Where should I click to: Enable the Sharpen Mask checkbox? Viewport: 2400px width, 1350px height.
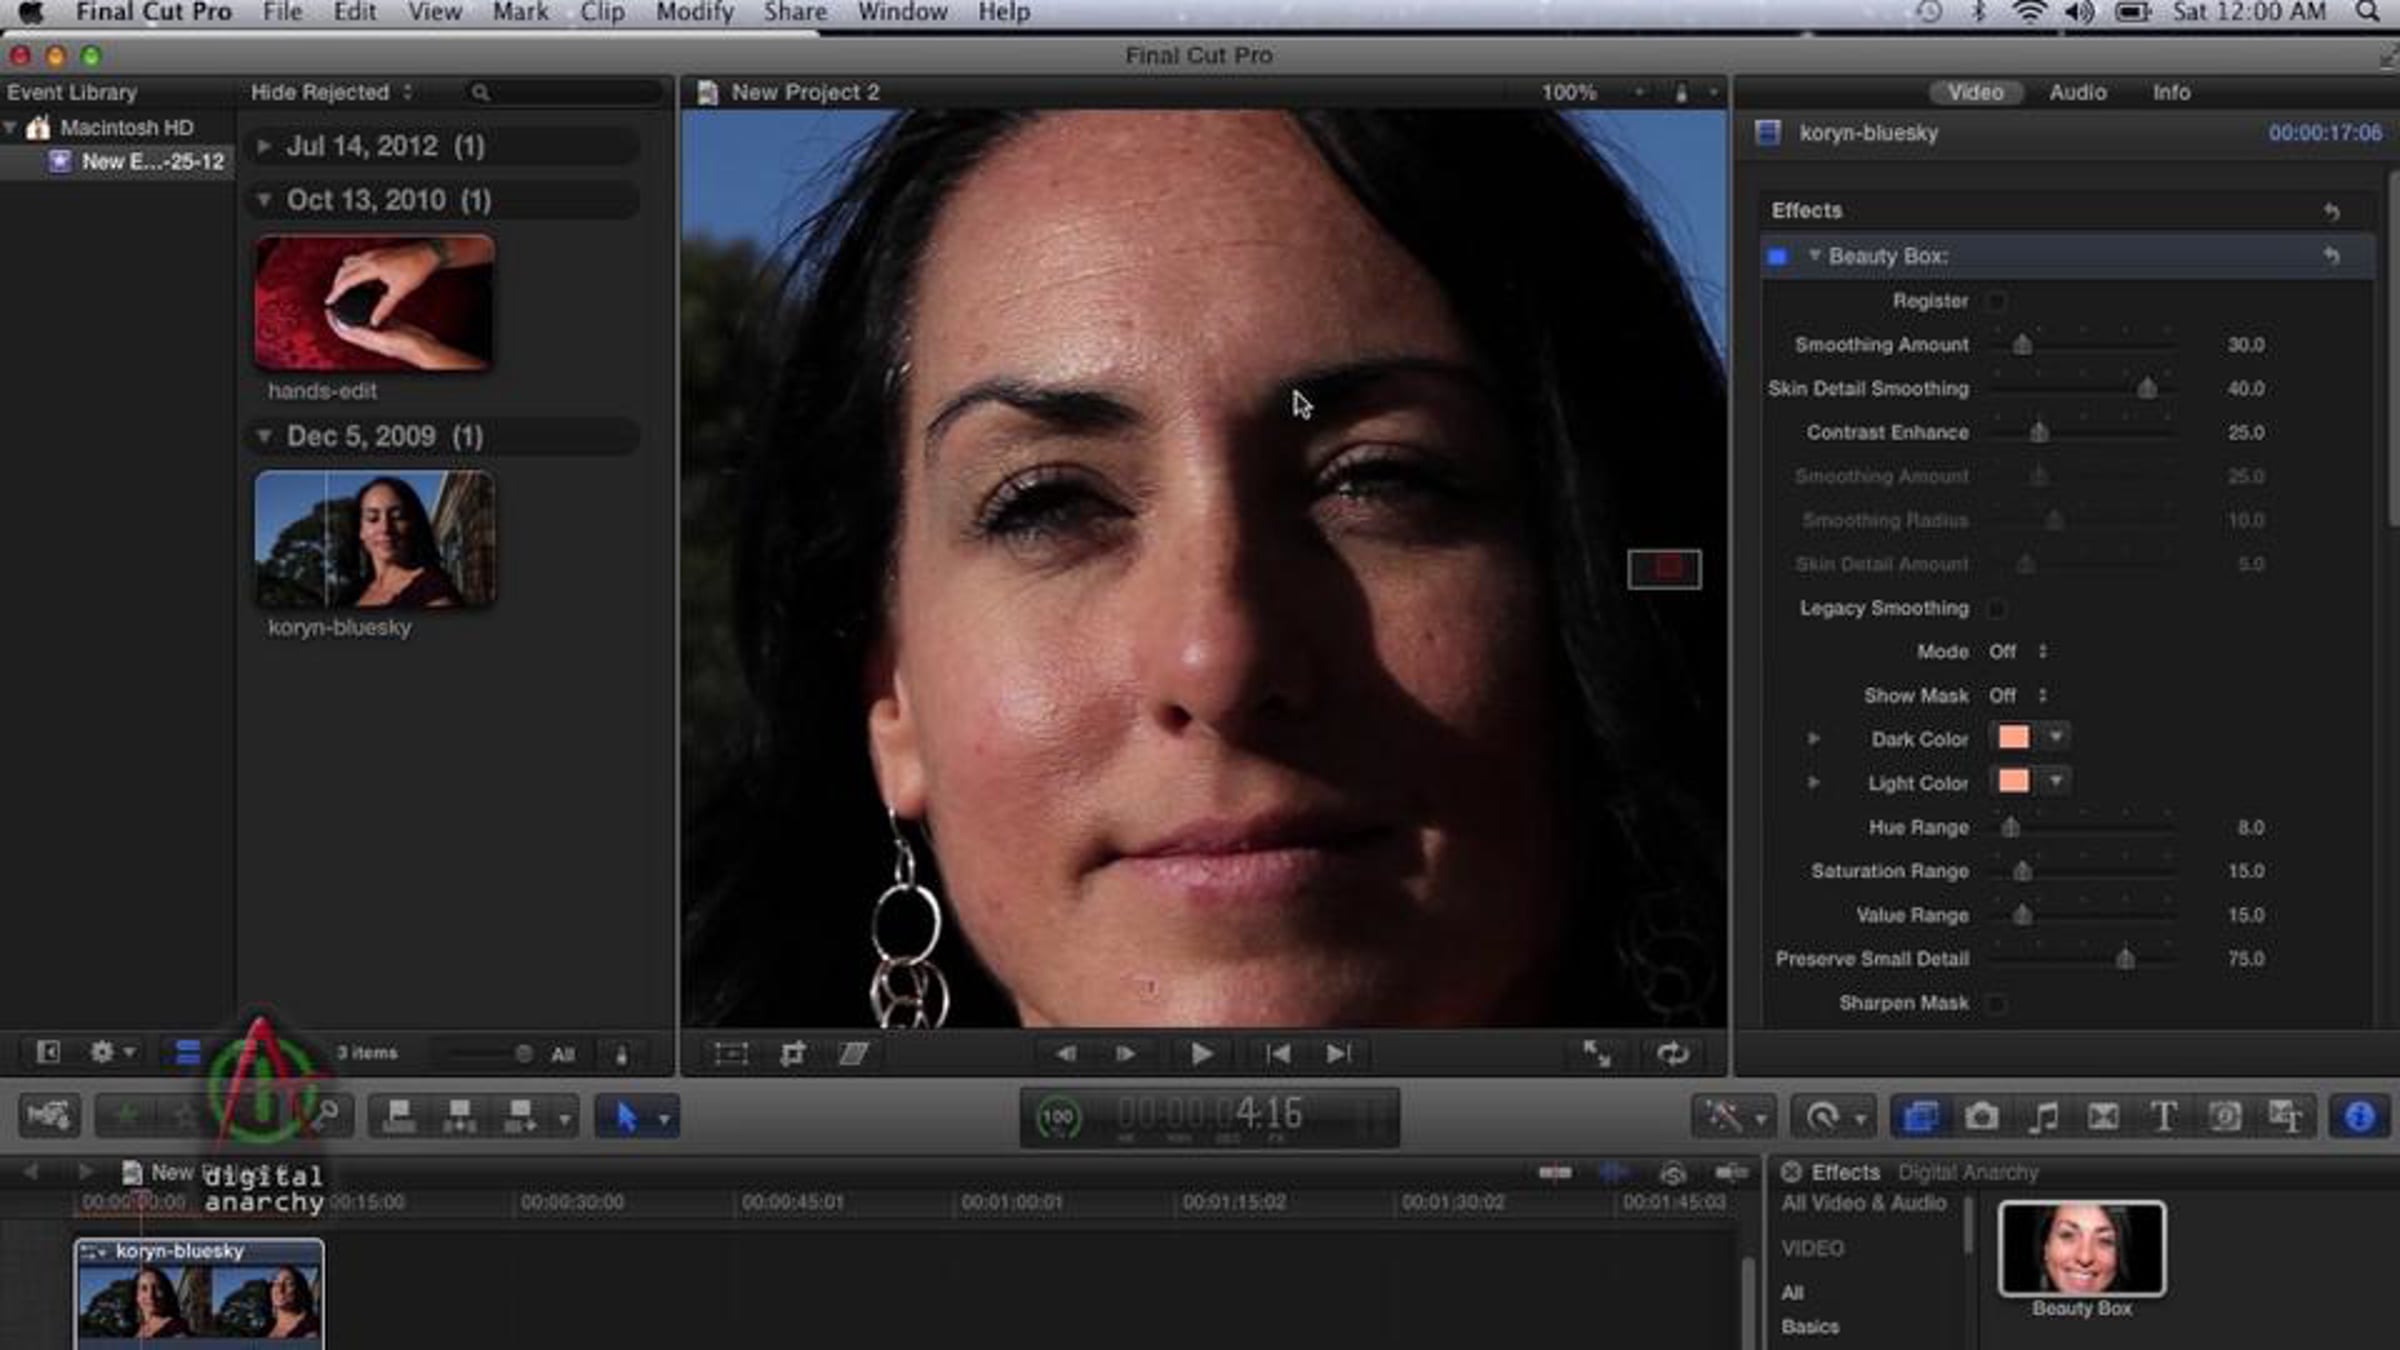point(1996,1003)
